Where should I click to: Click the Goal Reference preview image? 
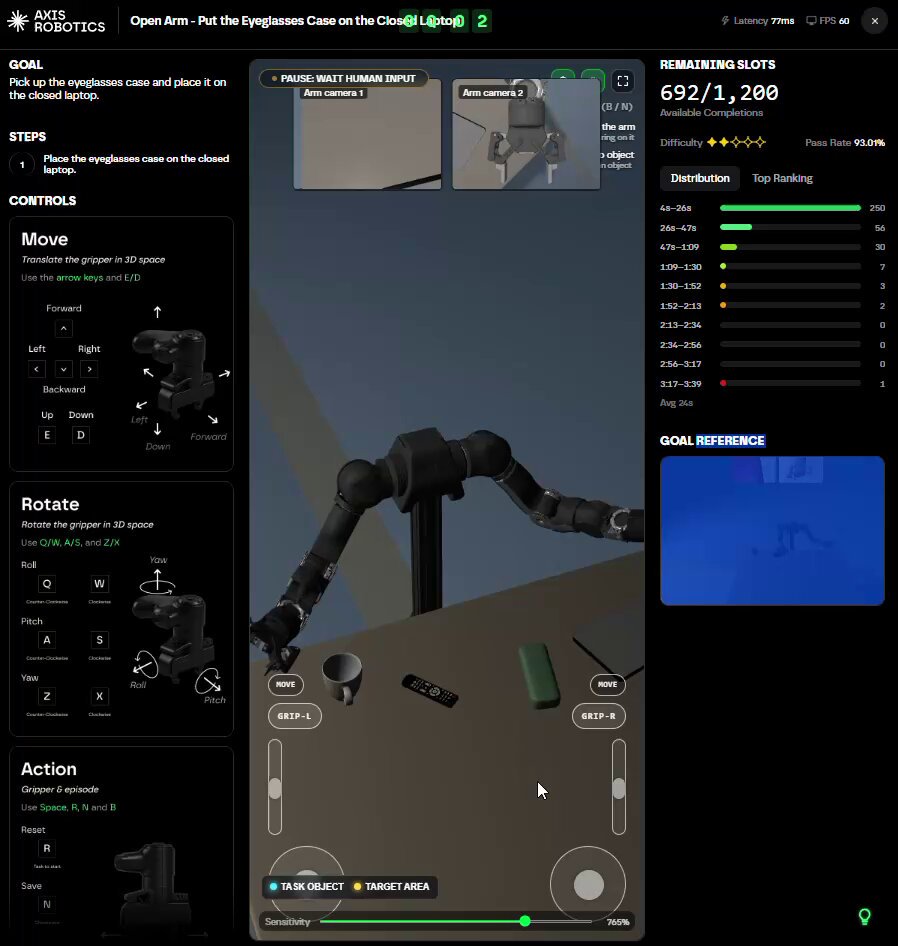click(772, 531)
